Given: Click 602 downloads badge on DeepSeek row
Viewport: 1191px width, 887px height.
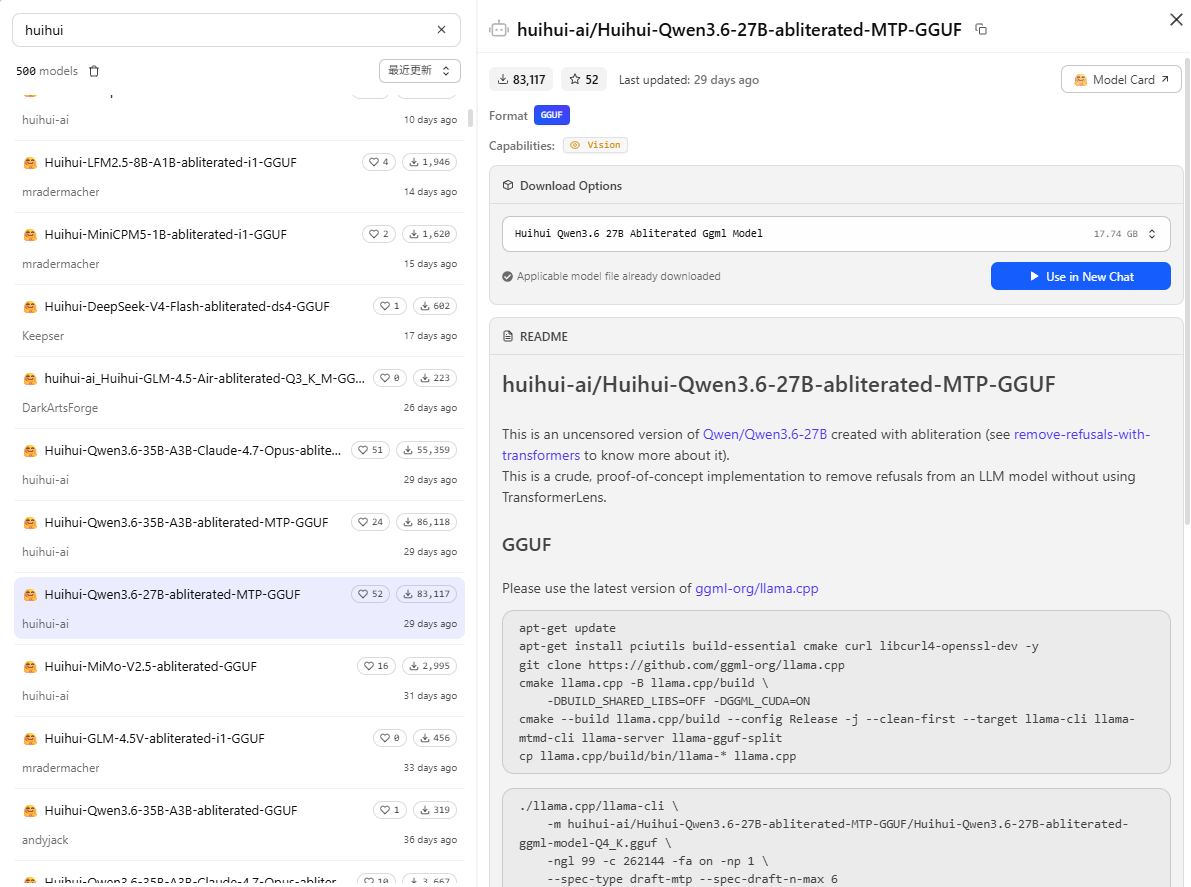Looking at the screenshot, I should [x=434, y=306].
